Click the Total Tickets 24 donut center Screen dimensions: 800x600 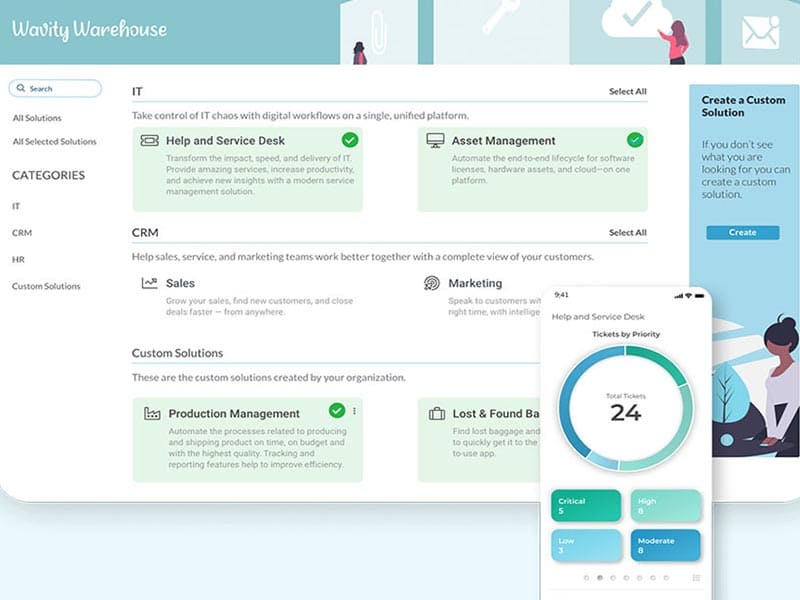[x=626, y=408]
